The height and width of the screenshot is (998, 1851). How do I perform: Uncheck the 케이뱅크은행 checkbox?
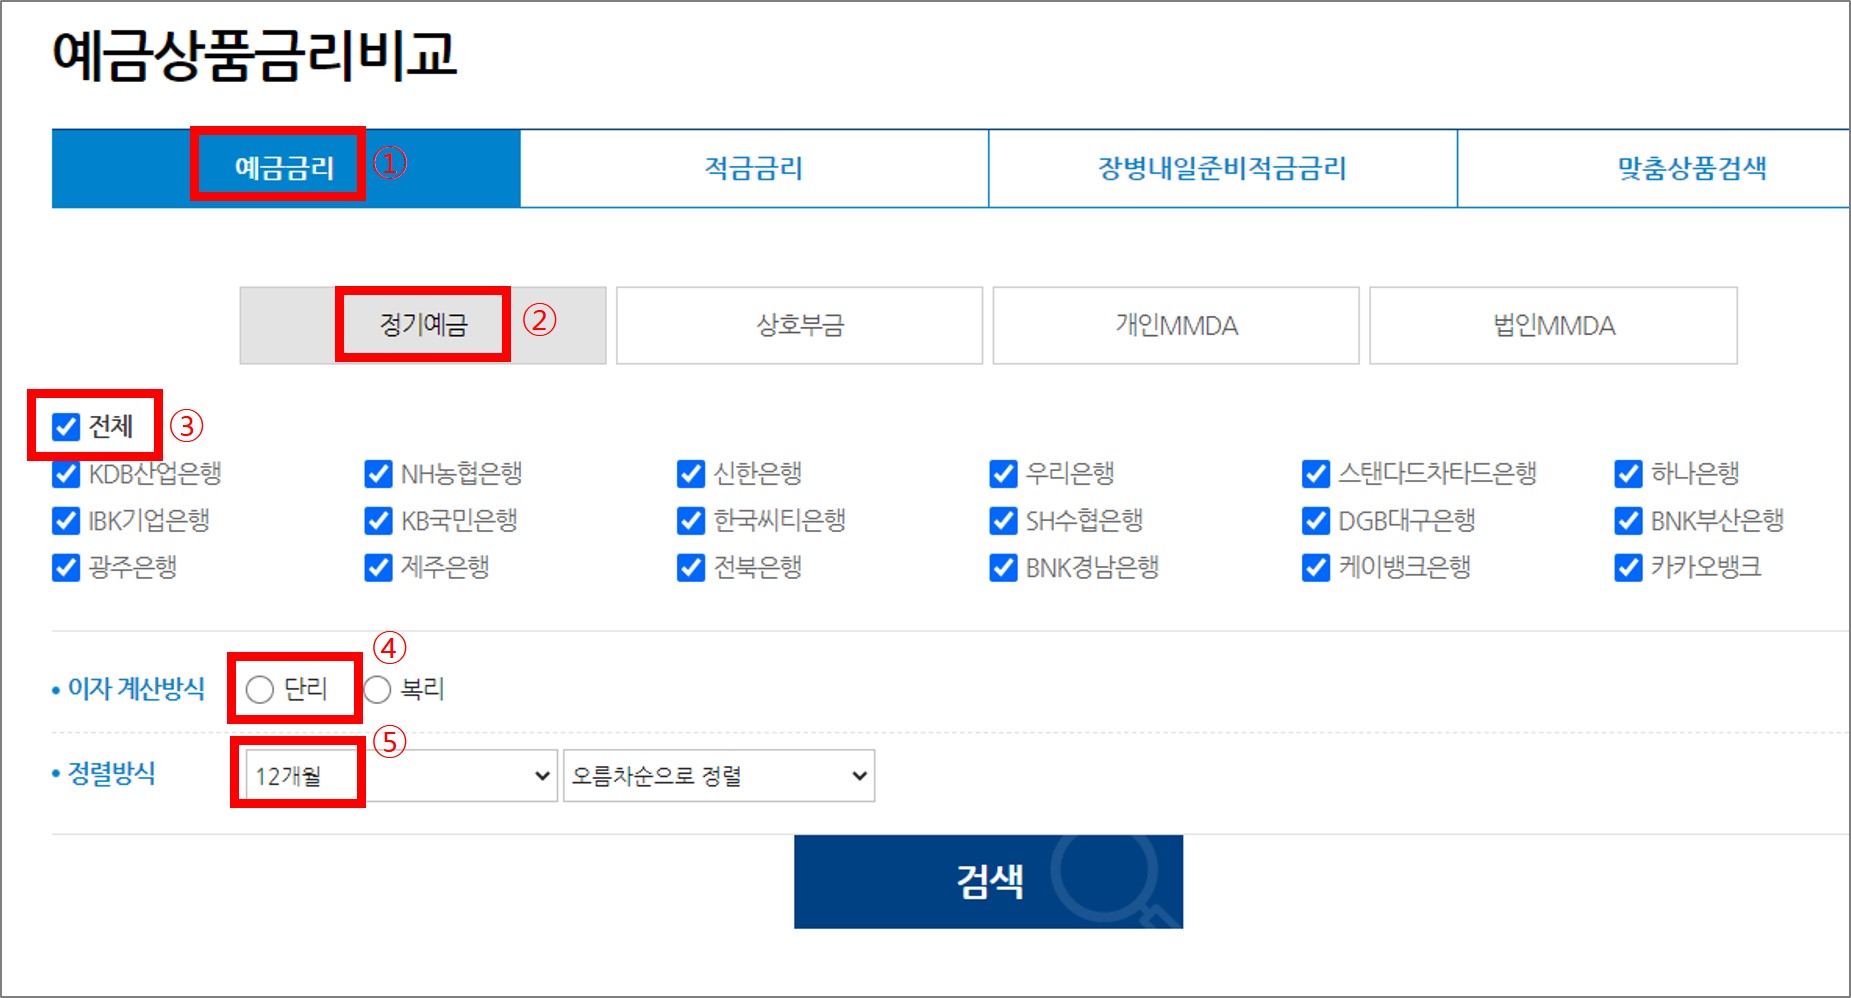pos(1316,568)
